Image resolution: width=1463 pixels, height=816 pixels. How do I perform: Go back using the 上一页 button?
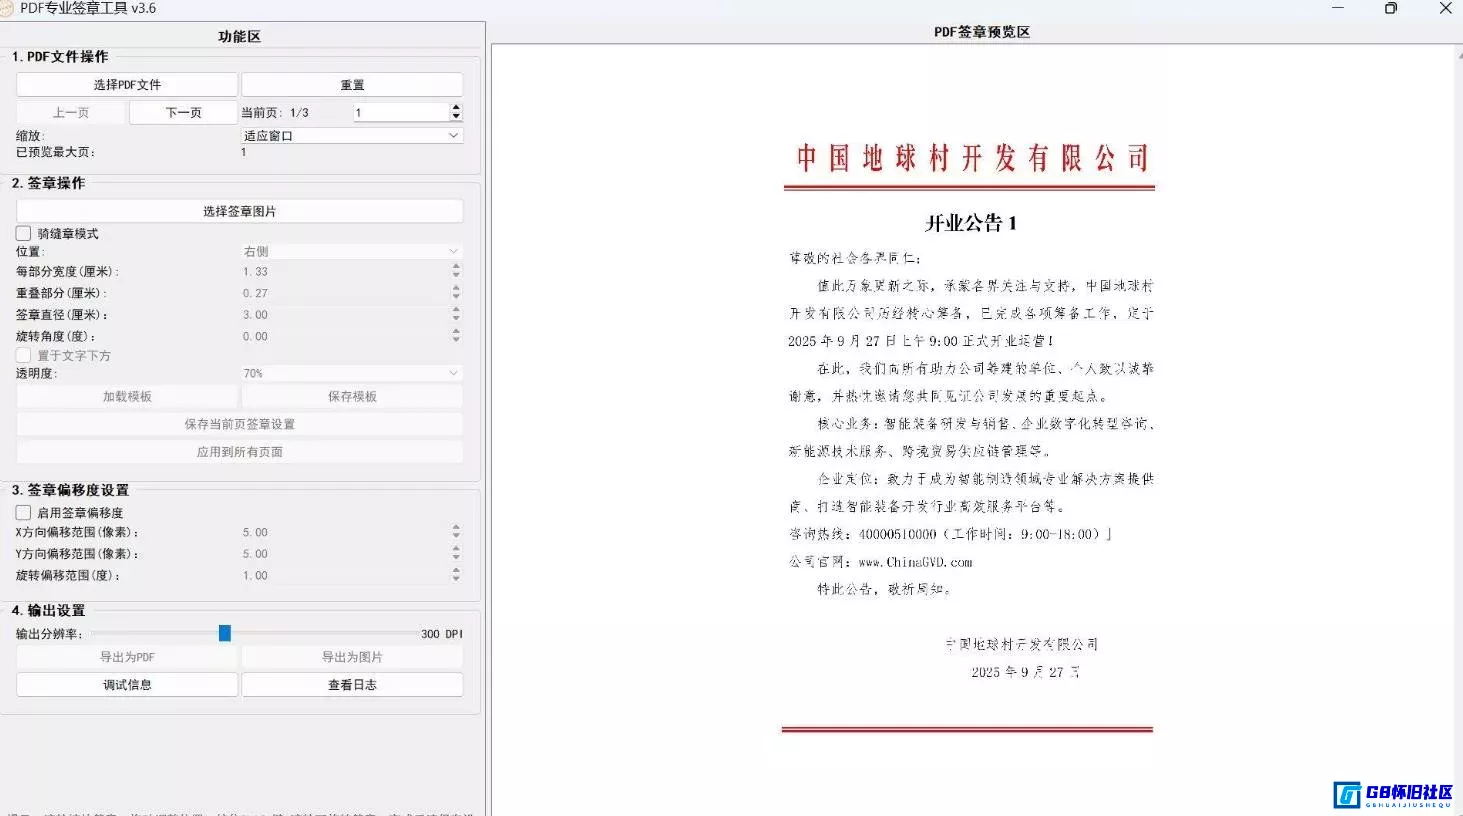(x=69, y=112)
